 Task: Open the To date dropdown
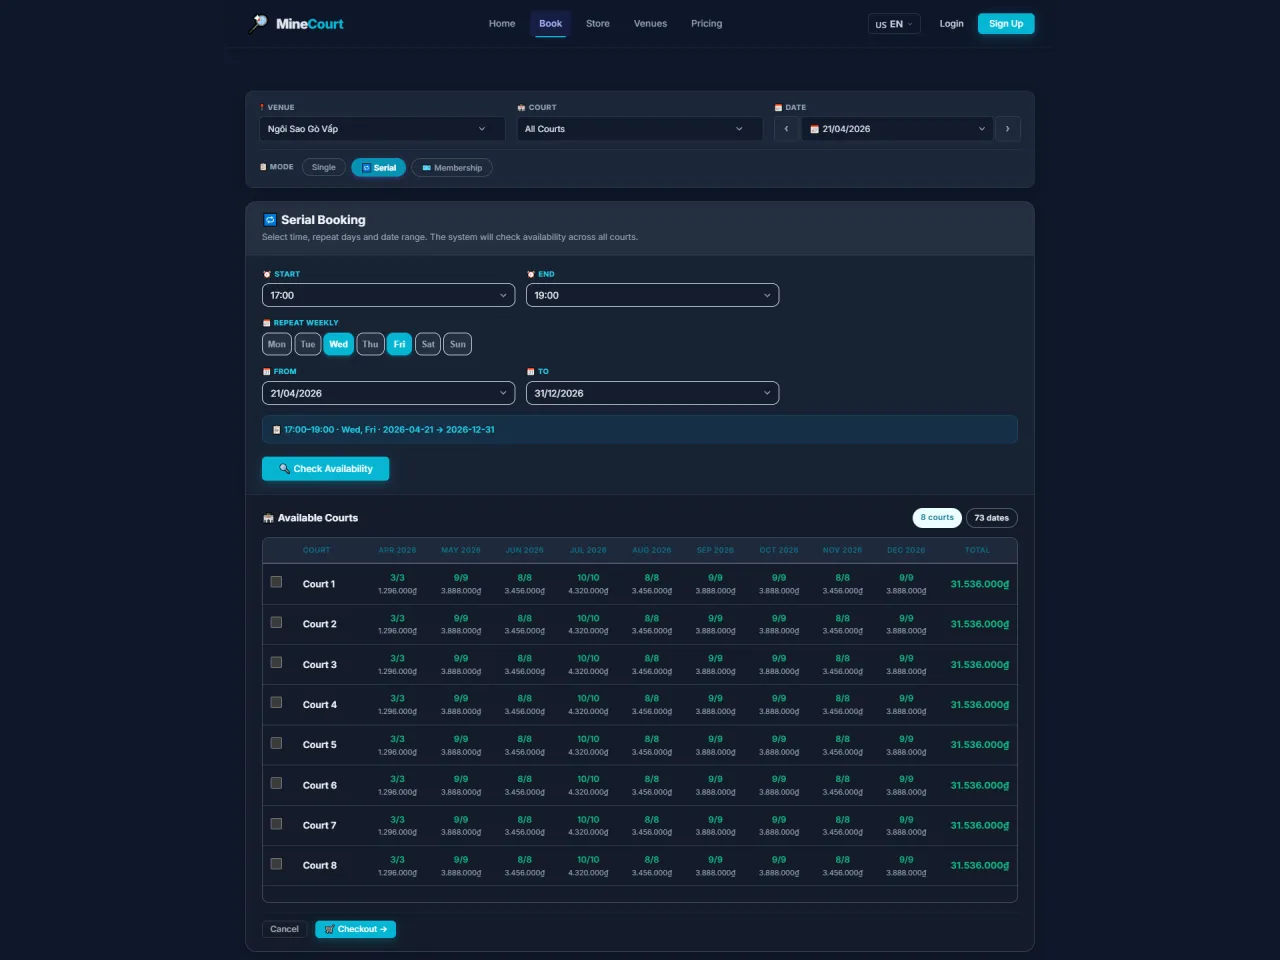[652, 393]
